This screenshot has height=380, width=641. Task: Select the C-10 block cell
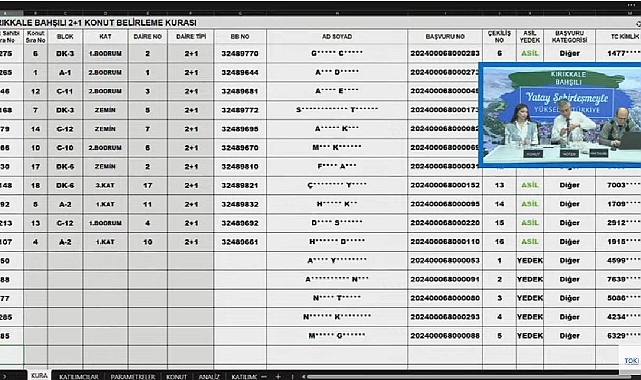(x=65, y=148)
